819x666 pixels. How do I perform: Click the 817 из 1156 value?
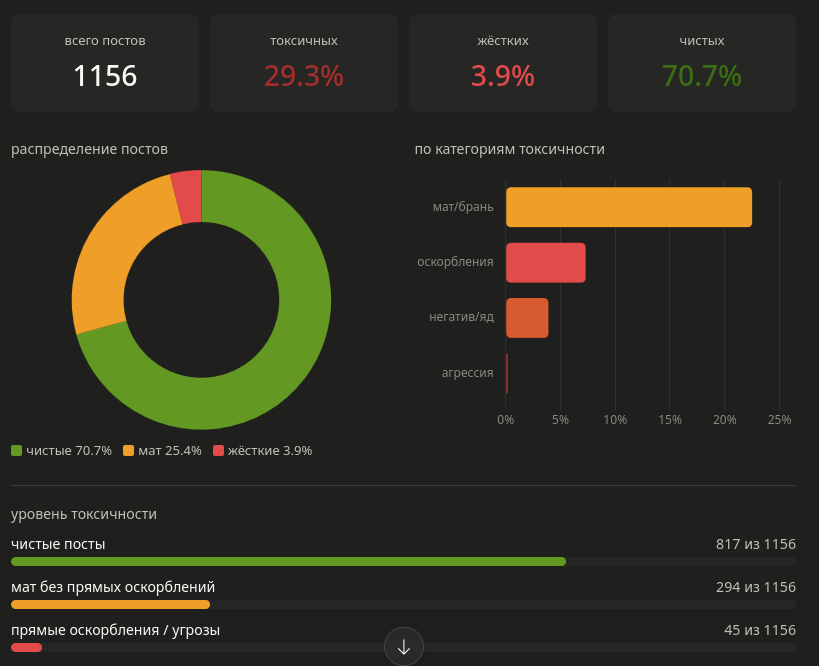tap(756, 544)
